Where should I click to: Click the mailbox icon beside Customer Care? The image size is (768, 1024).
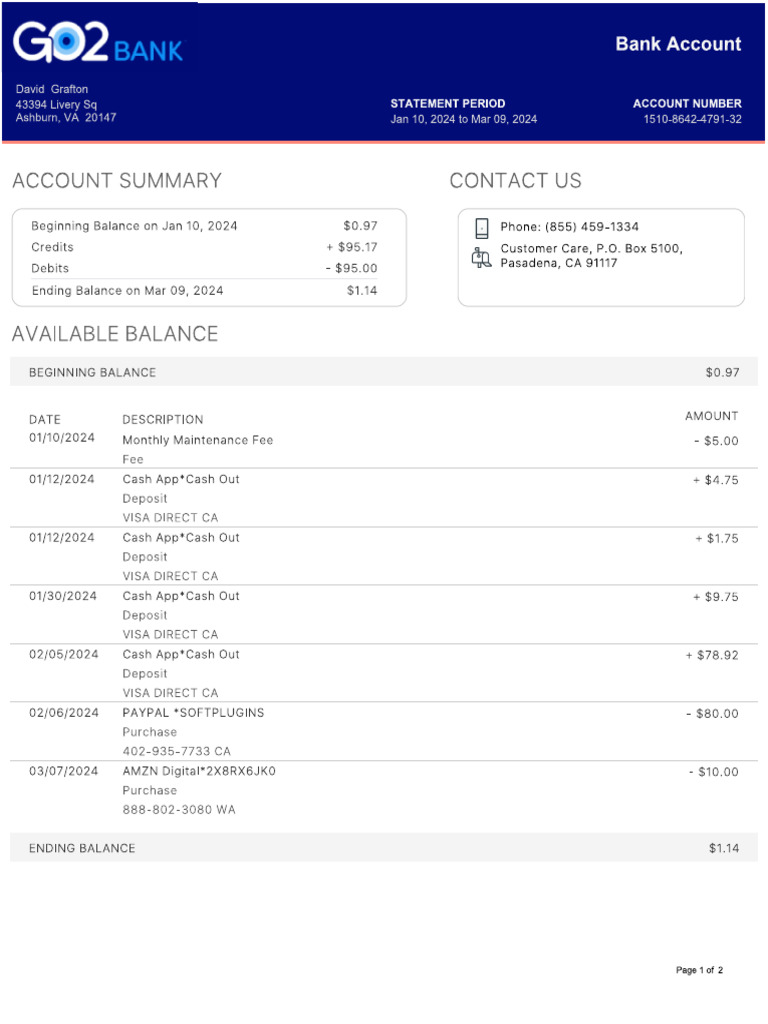coord(482,257)
